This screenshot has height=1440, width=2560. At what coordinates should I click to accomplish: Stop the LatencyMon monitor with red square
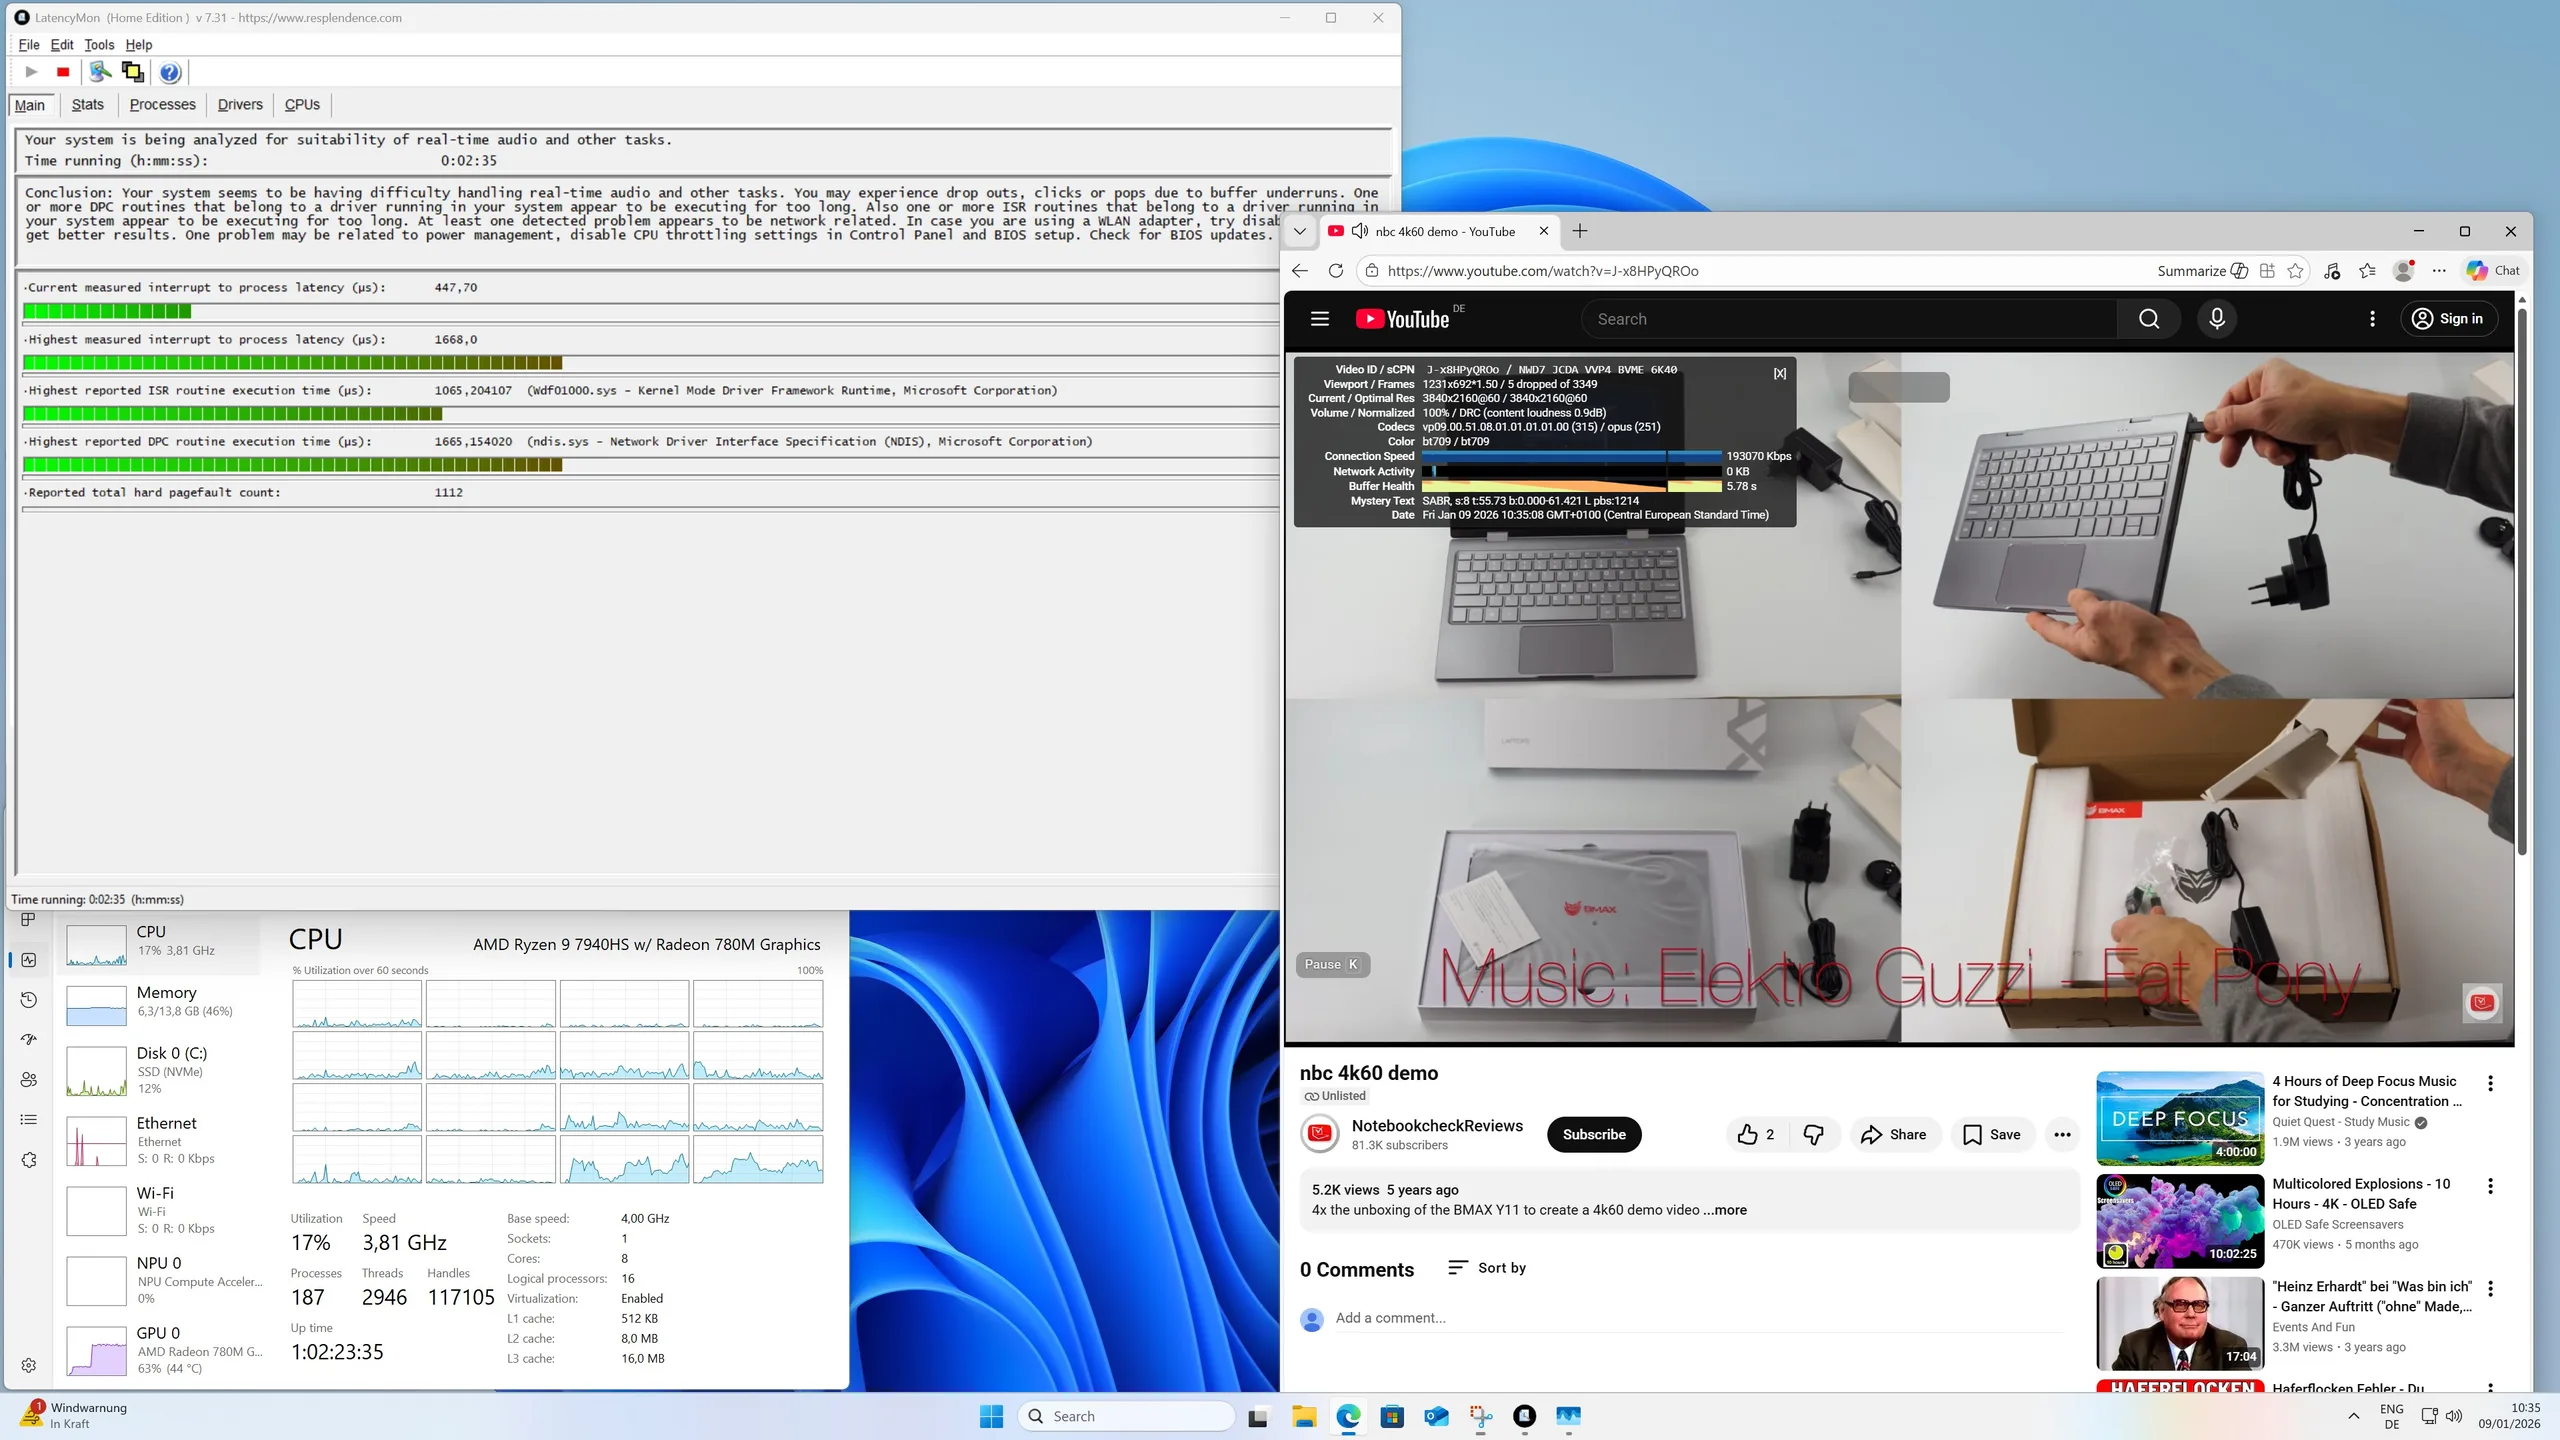(63, 72)
